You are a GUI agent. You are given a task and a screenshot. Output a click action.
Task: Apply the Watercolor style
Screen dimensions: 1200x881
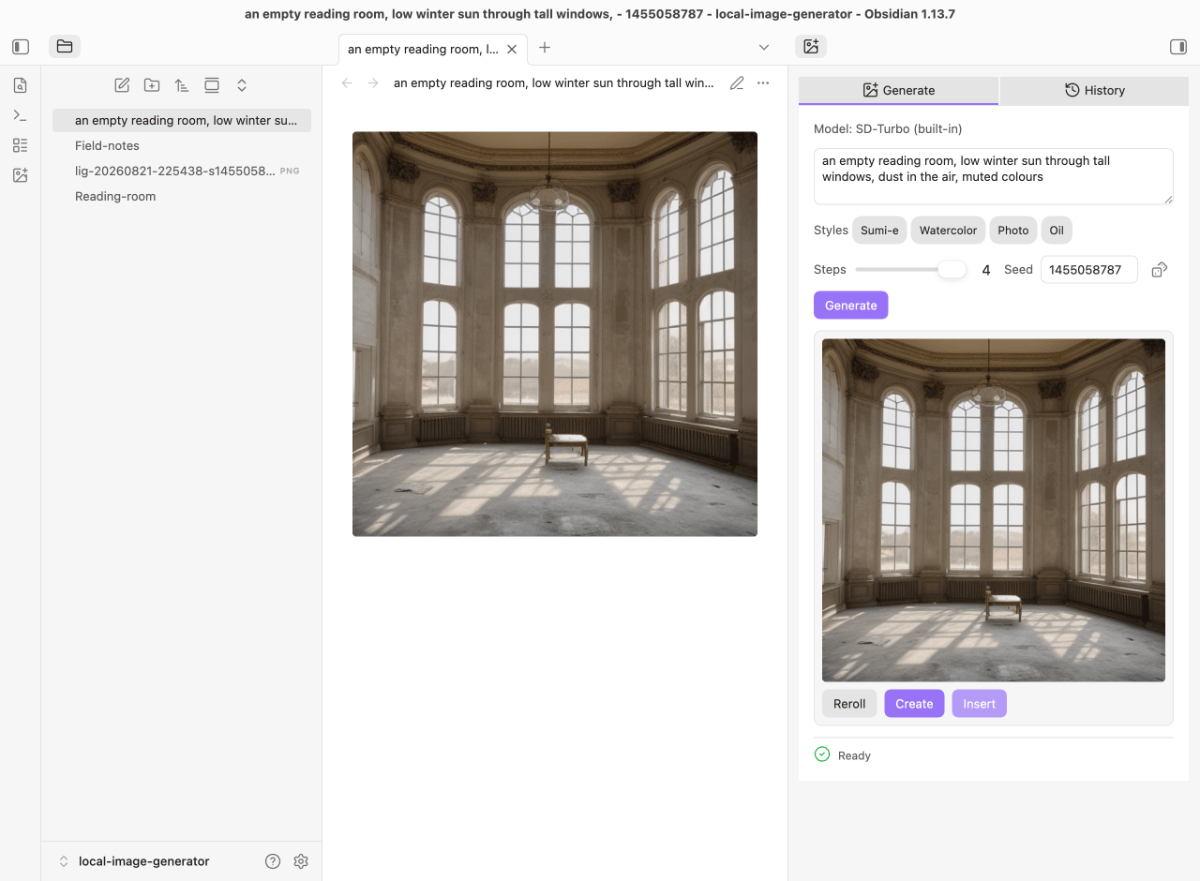click(x=948, y=230)
